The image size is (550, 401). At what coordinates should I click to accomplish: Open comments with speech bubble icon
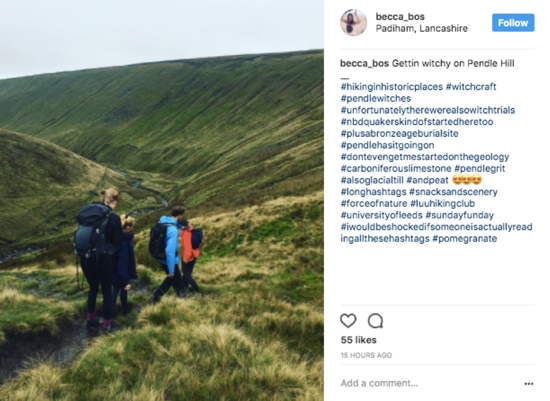click(x=375, y=320)
